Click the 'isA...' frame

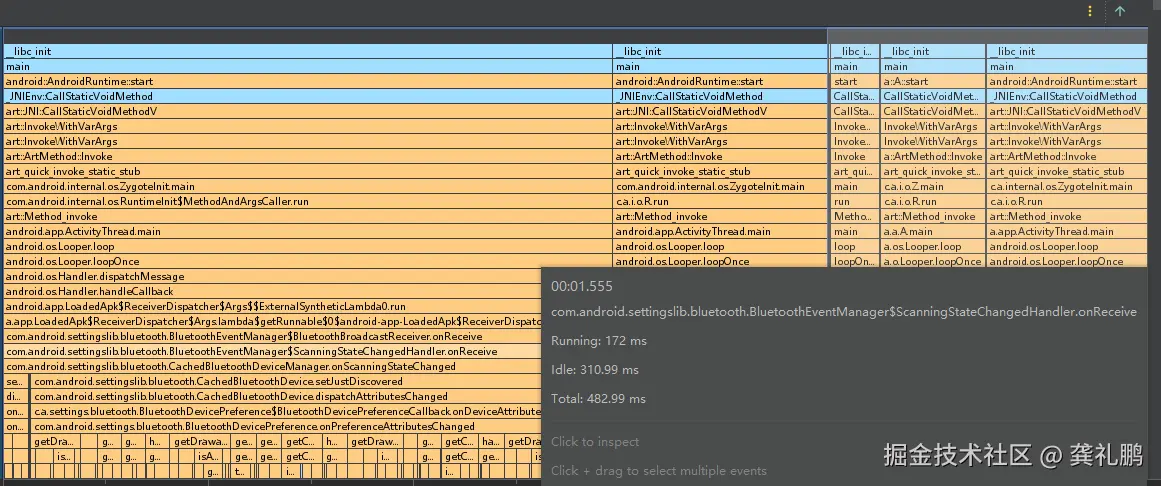(209, 456)
